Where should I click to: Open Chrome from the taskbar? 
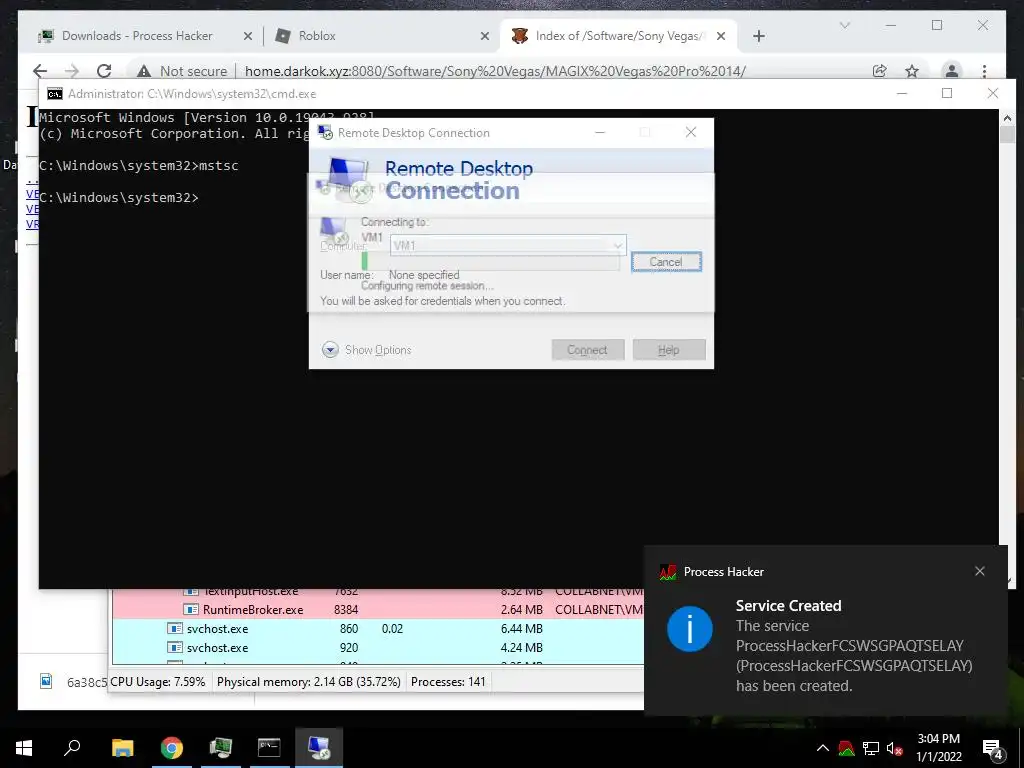coord(172,747)
